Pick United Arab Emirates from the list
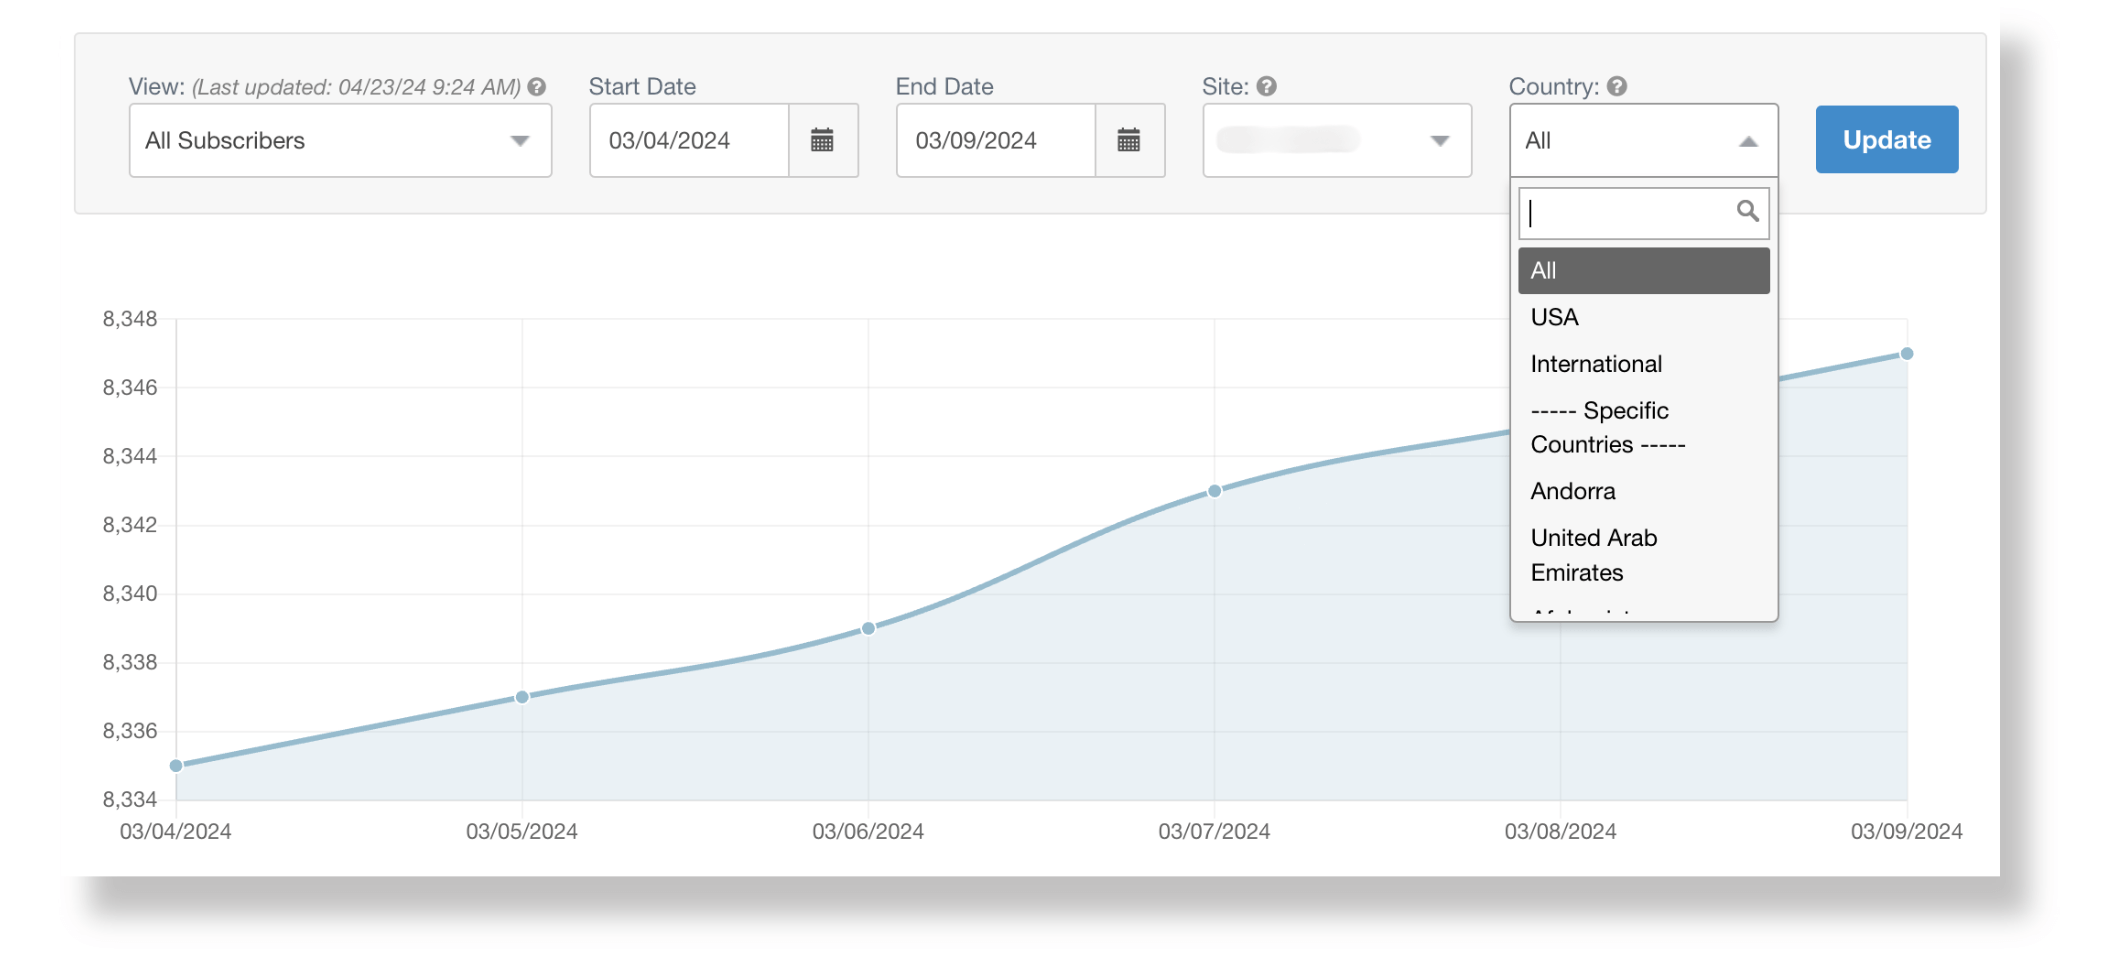 [1594, 556]
